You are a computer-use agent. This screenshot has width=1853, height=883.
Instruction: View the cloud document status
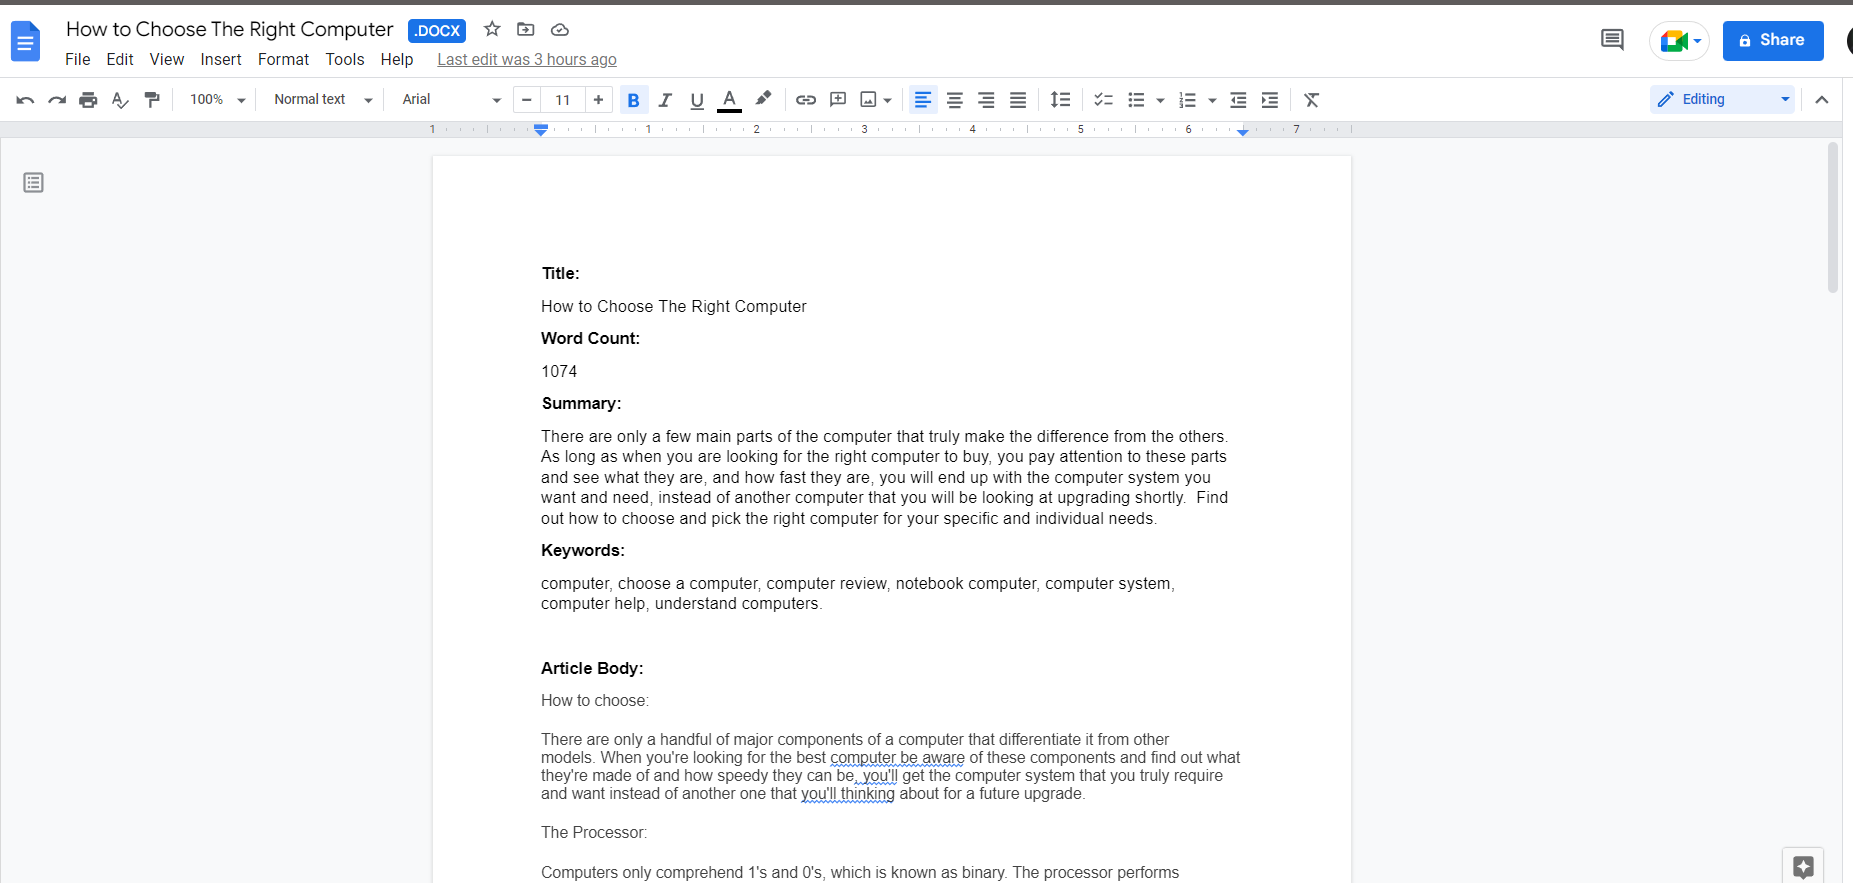tap(560, 30)
